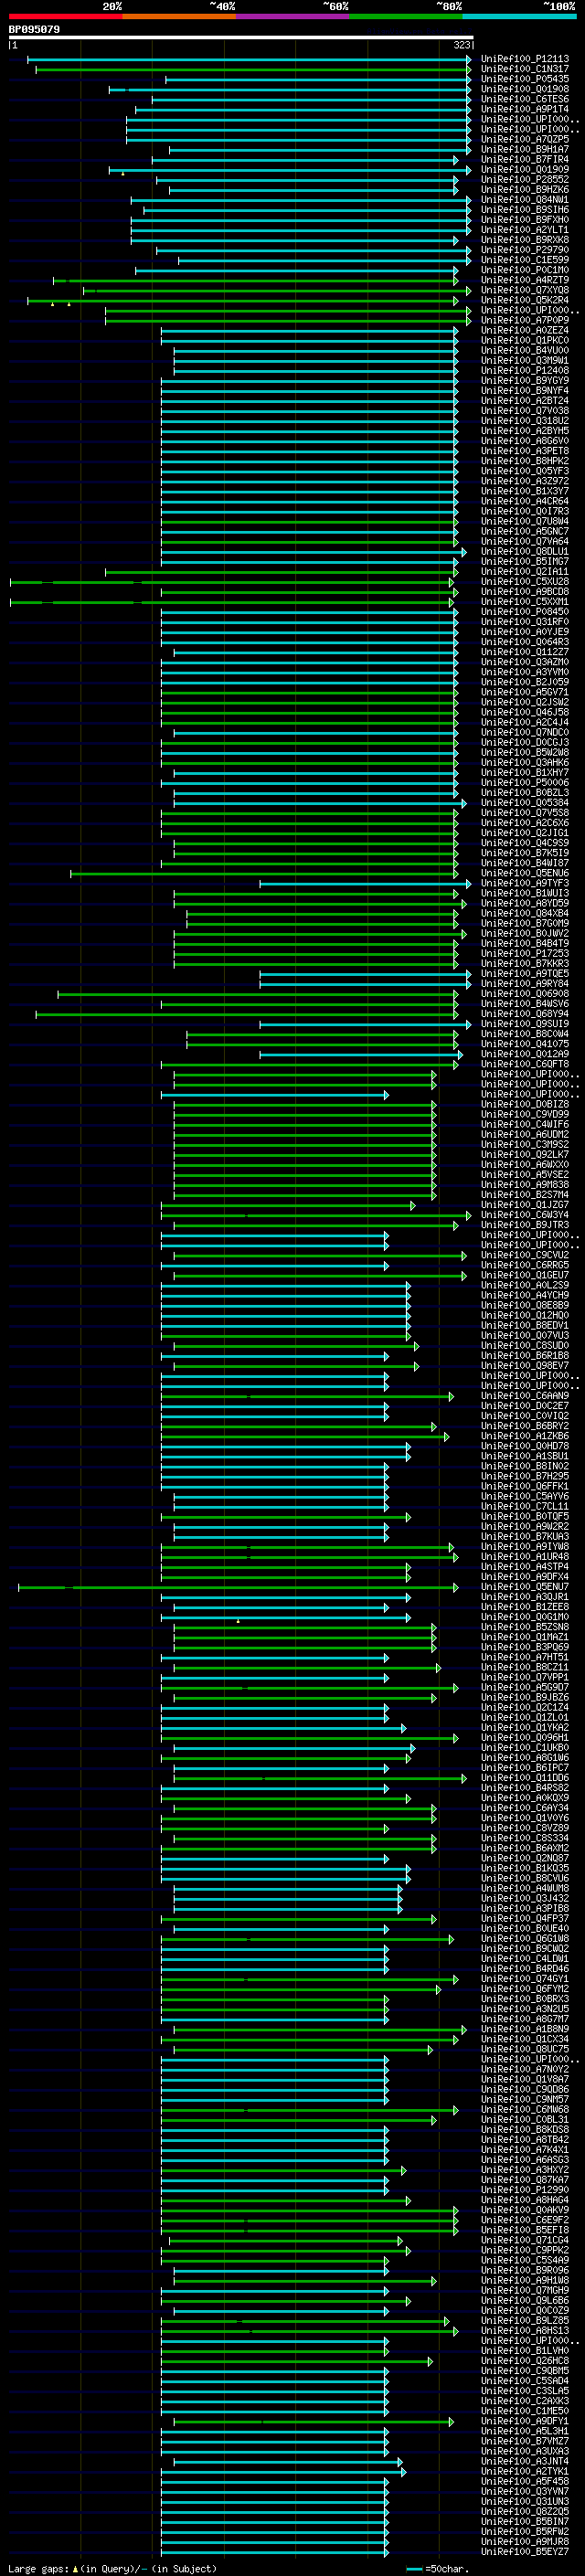Screen dimensions: 585x2576
Task: Open hit UniRef100_Q01909
Action: [x=525, y=170]
